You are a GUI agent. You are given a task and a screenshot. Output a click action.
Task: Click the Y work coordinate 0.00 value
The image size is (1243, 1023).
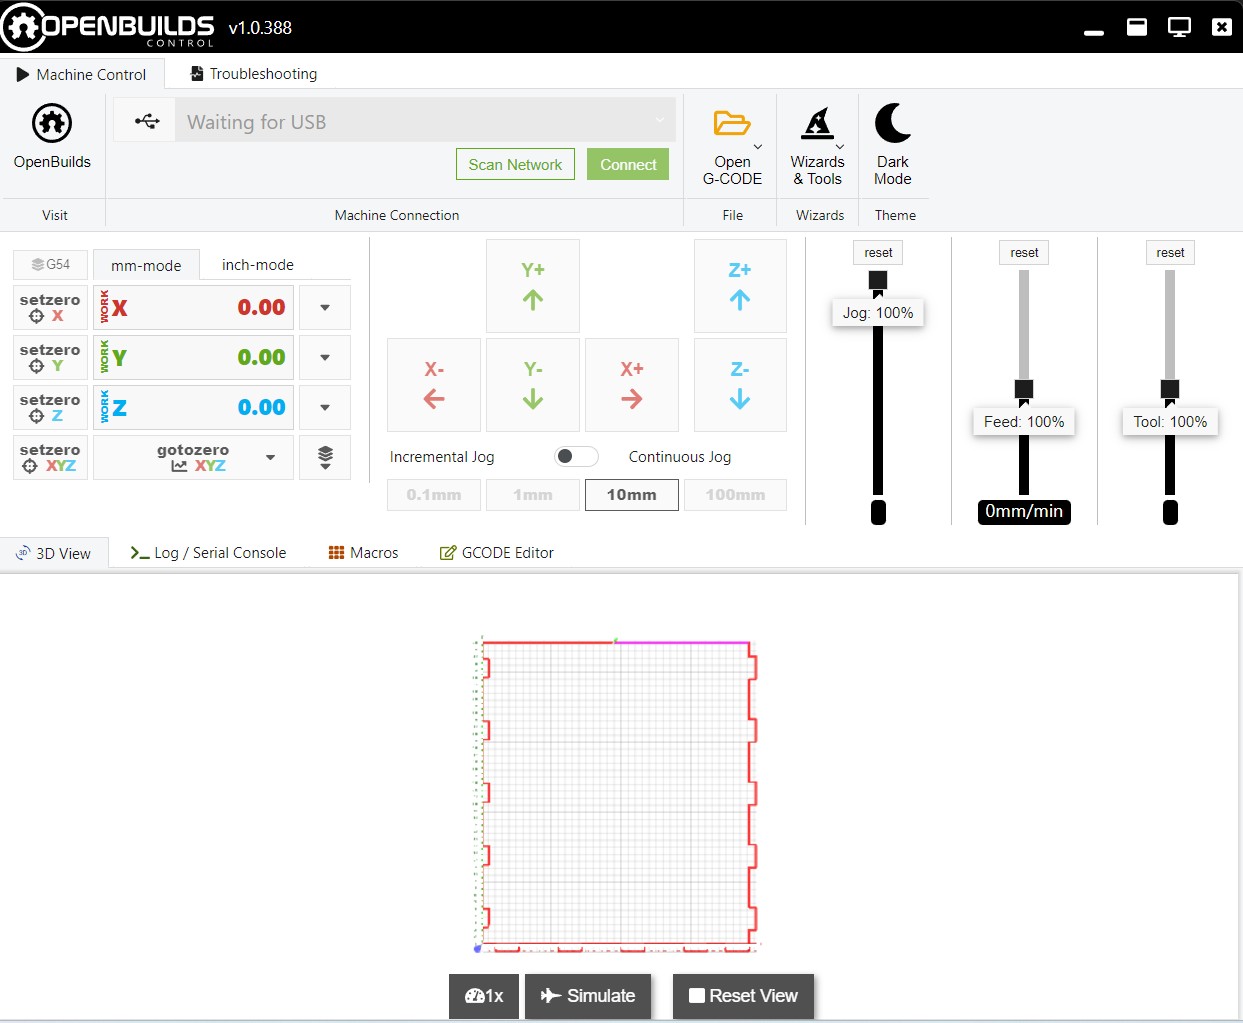pyautogui.click(x=261, y=358)
